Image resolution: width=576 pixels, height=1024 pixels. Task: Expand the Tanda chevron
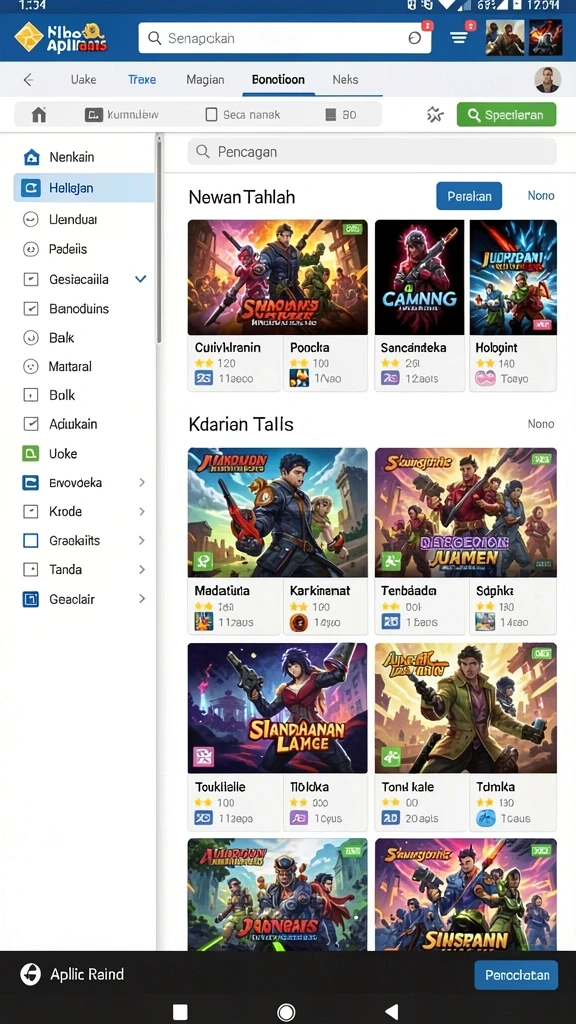[142, 569]
